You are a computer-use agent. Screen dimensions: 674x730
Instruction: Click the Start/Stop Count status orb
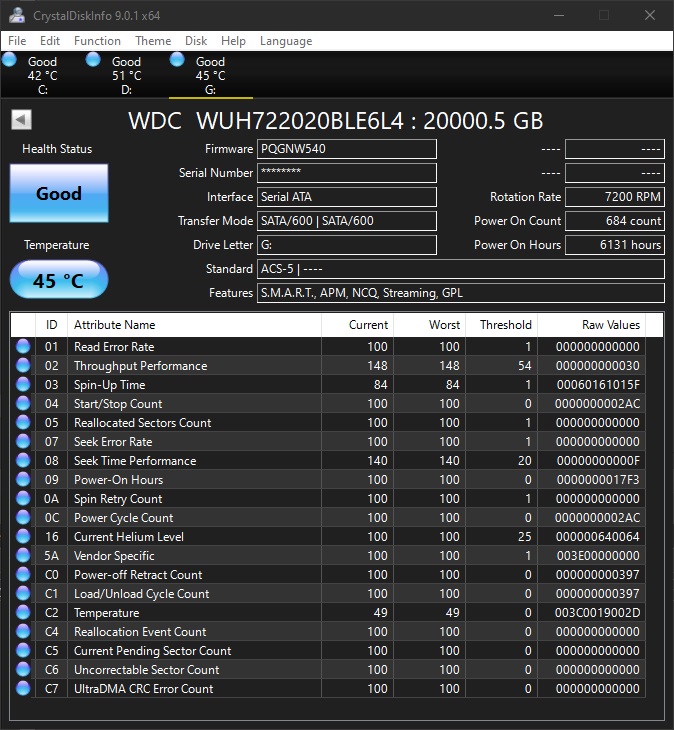coord(23,403)
